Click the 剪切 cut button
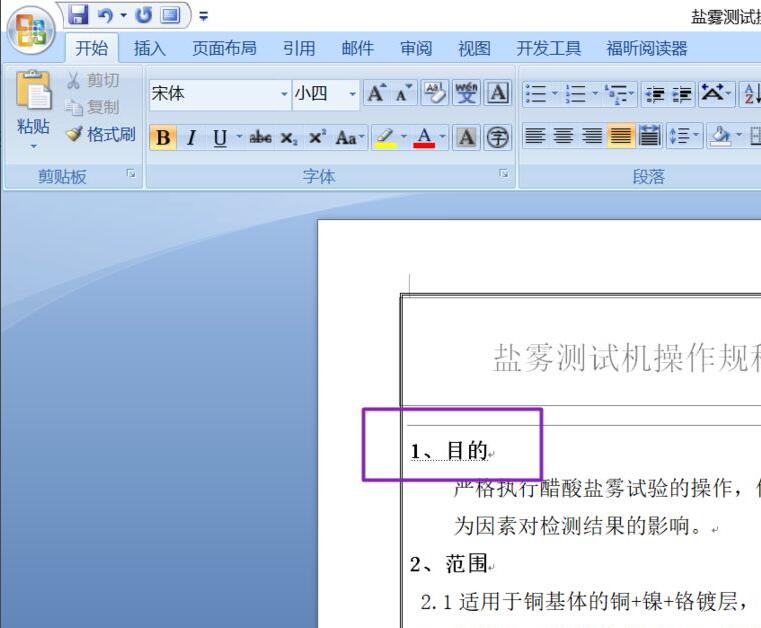761x628 pixels. click(x=93, y=80)
